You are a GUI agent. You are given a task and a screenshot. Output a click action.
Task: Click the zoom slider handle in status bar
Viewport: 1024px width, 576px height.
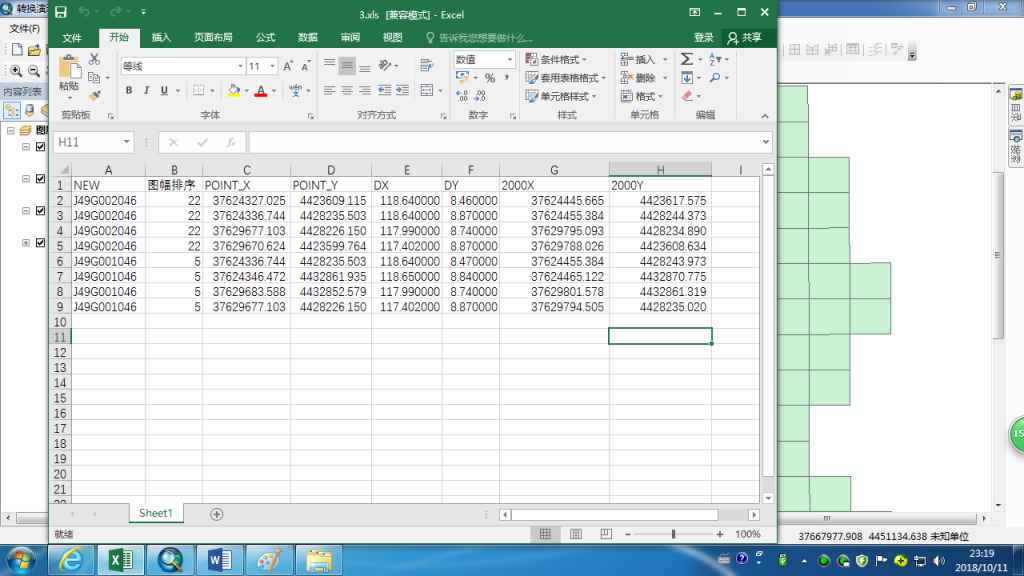click(x=673, y=534)
